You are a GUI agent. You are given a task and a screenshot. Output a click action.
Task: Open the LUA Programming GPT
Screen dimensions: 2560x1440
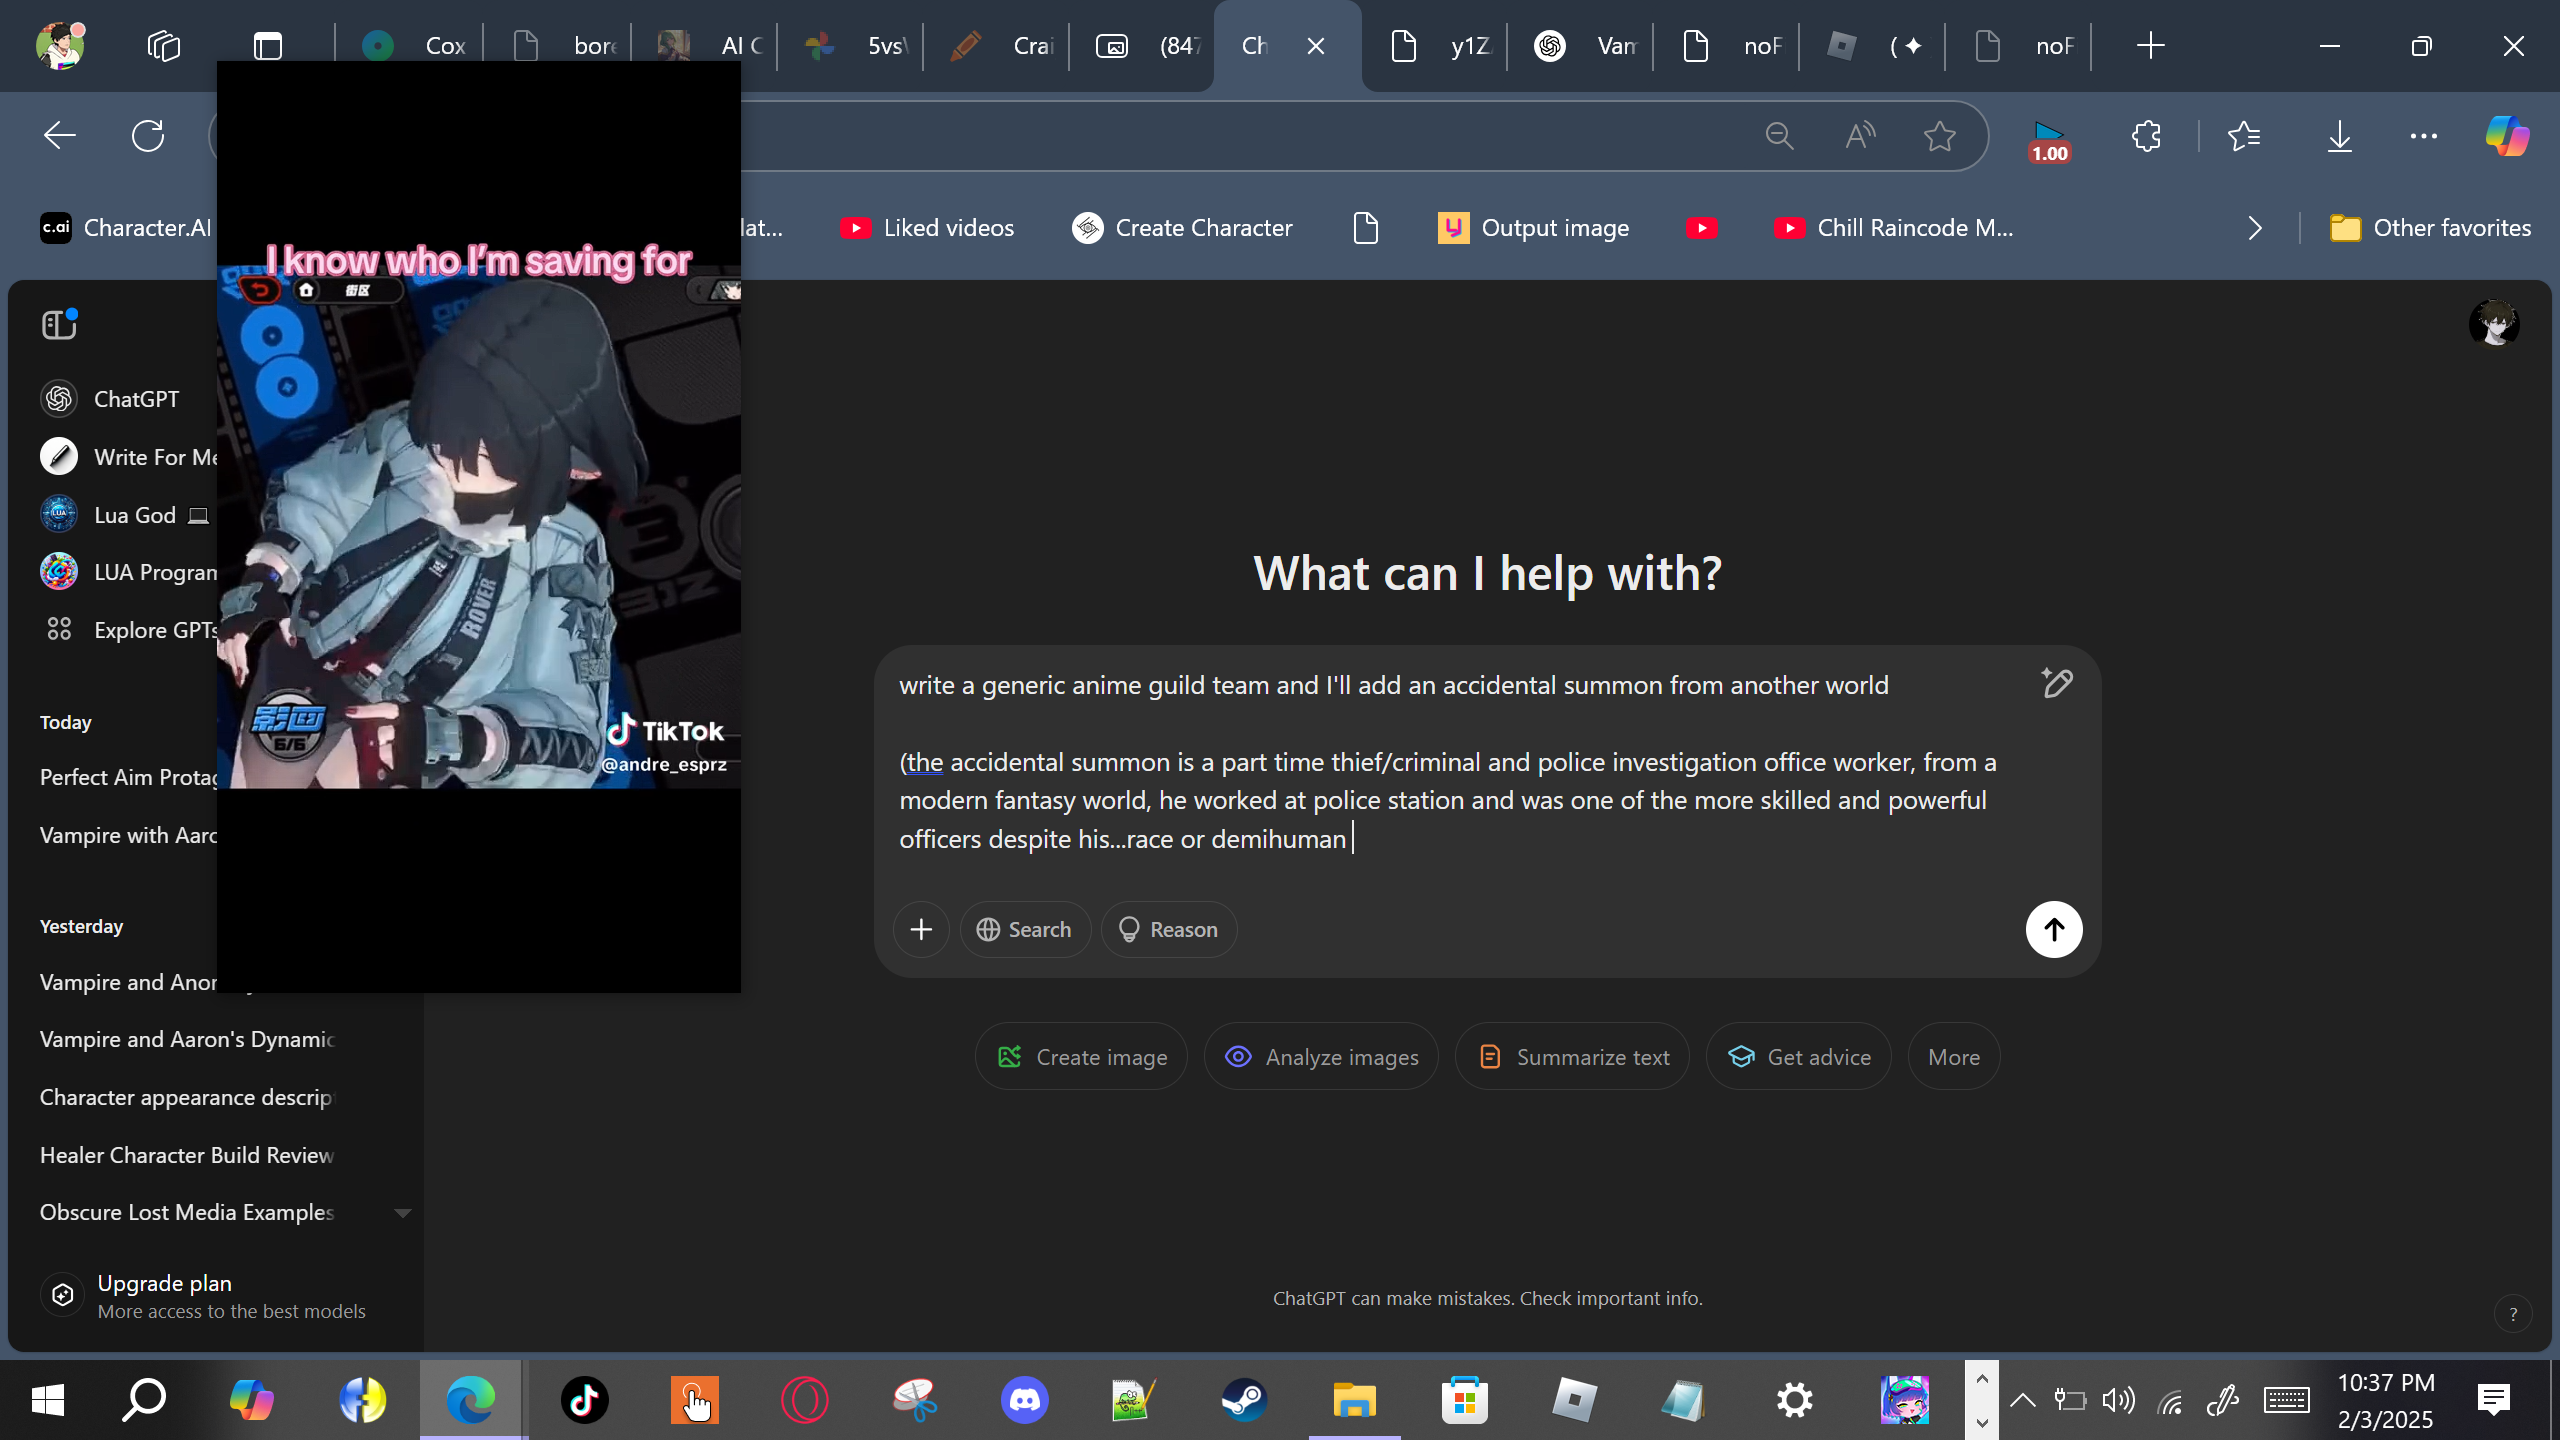click(x=128, y=572)
